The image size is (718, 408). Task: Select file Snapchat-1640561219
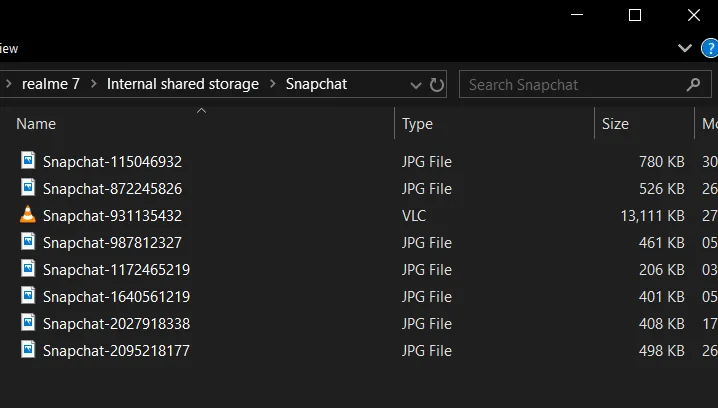point(116,297)
